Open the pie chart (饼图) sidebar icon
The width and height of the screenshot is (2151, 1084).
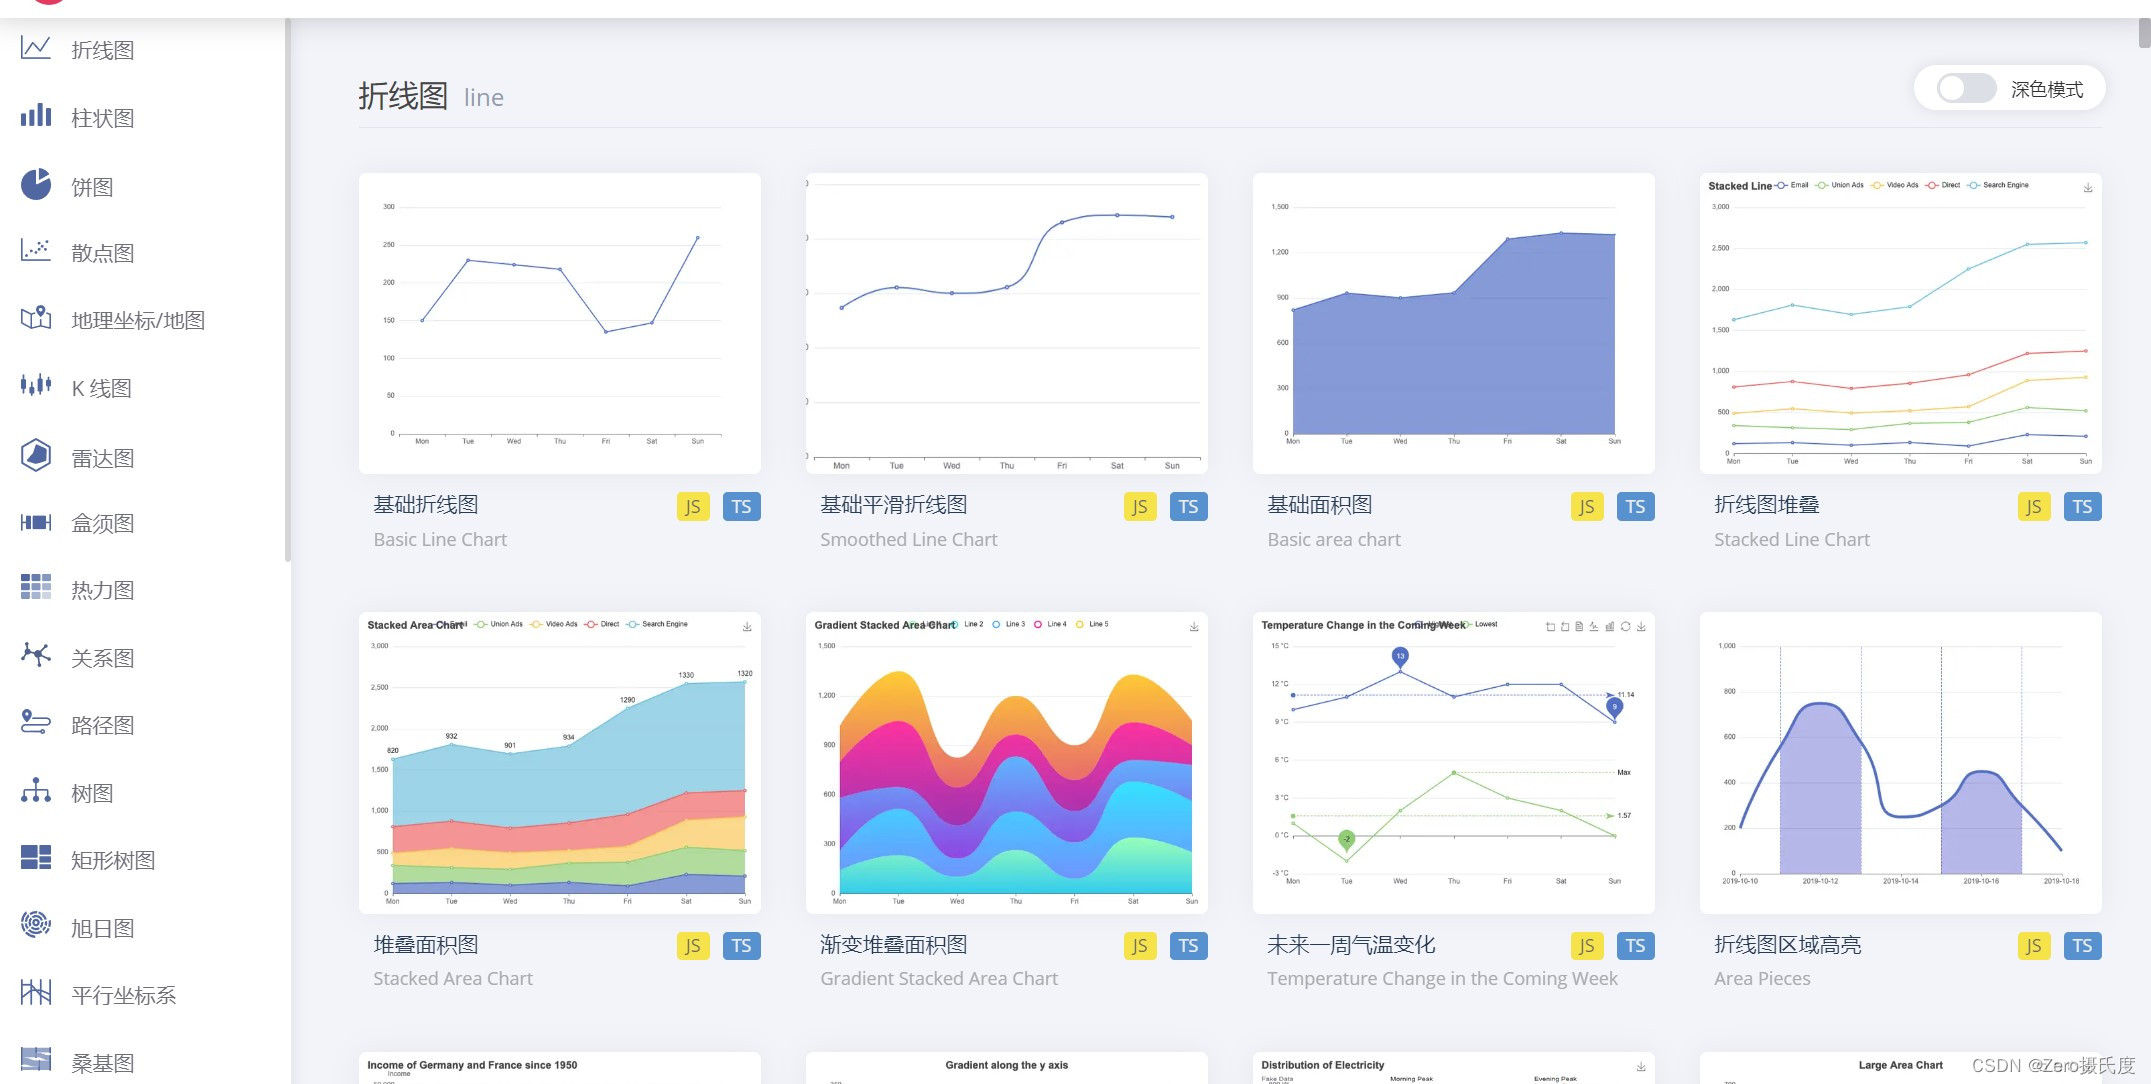pyautogui.click(x=36, y=184)
